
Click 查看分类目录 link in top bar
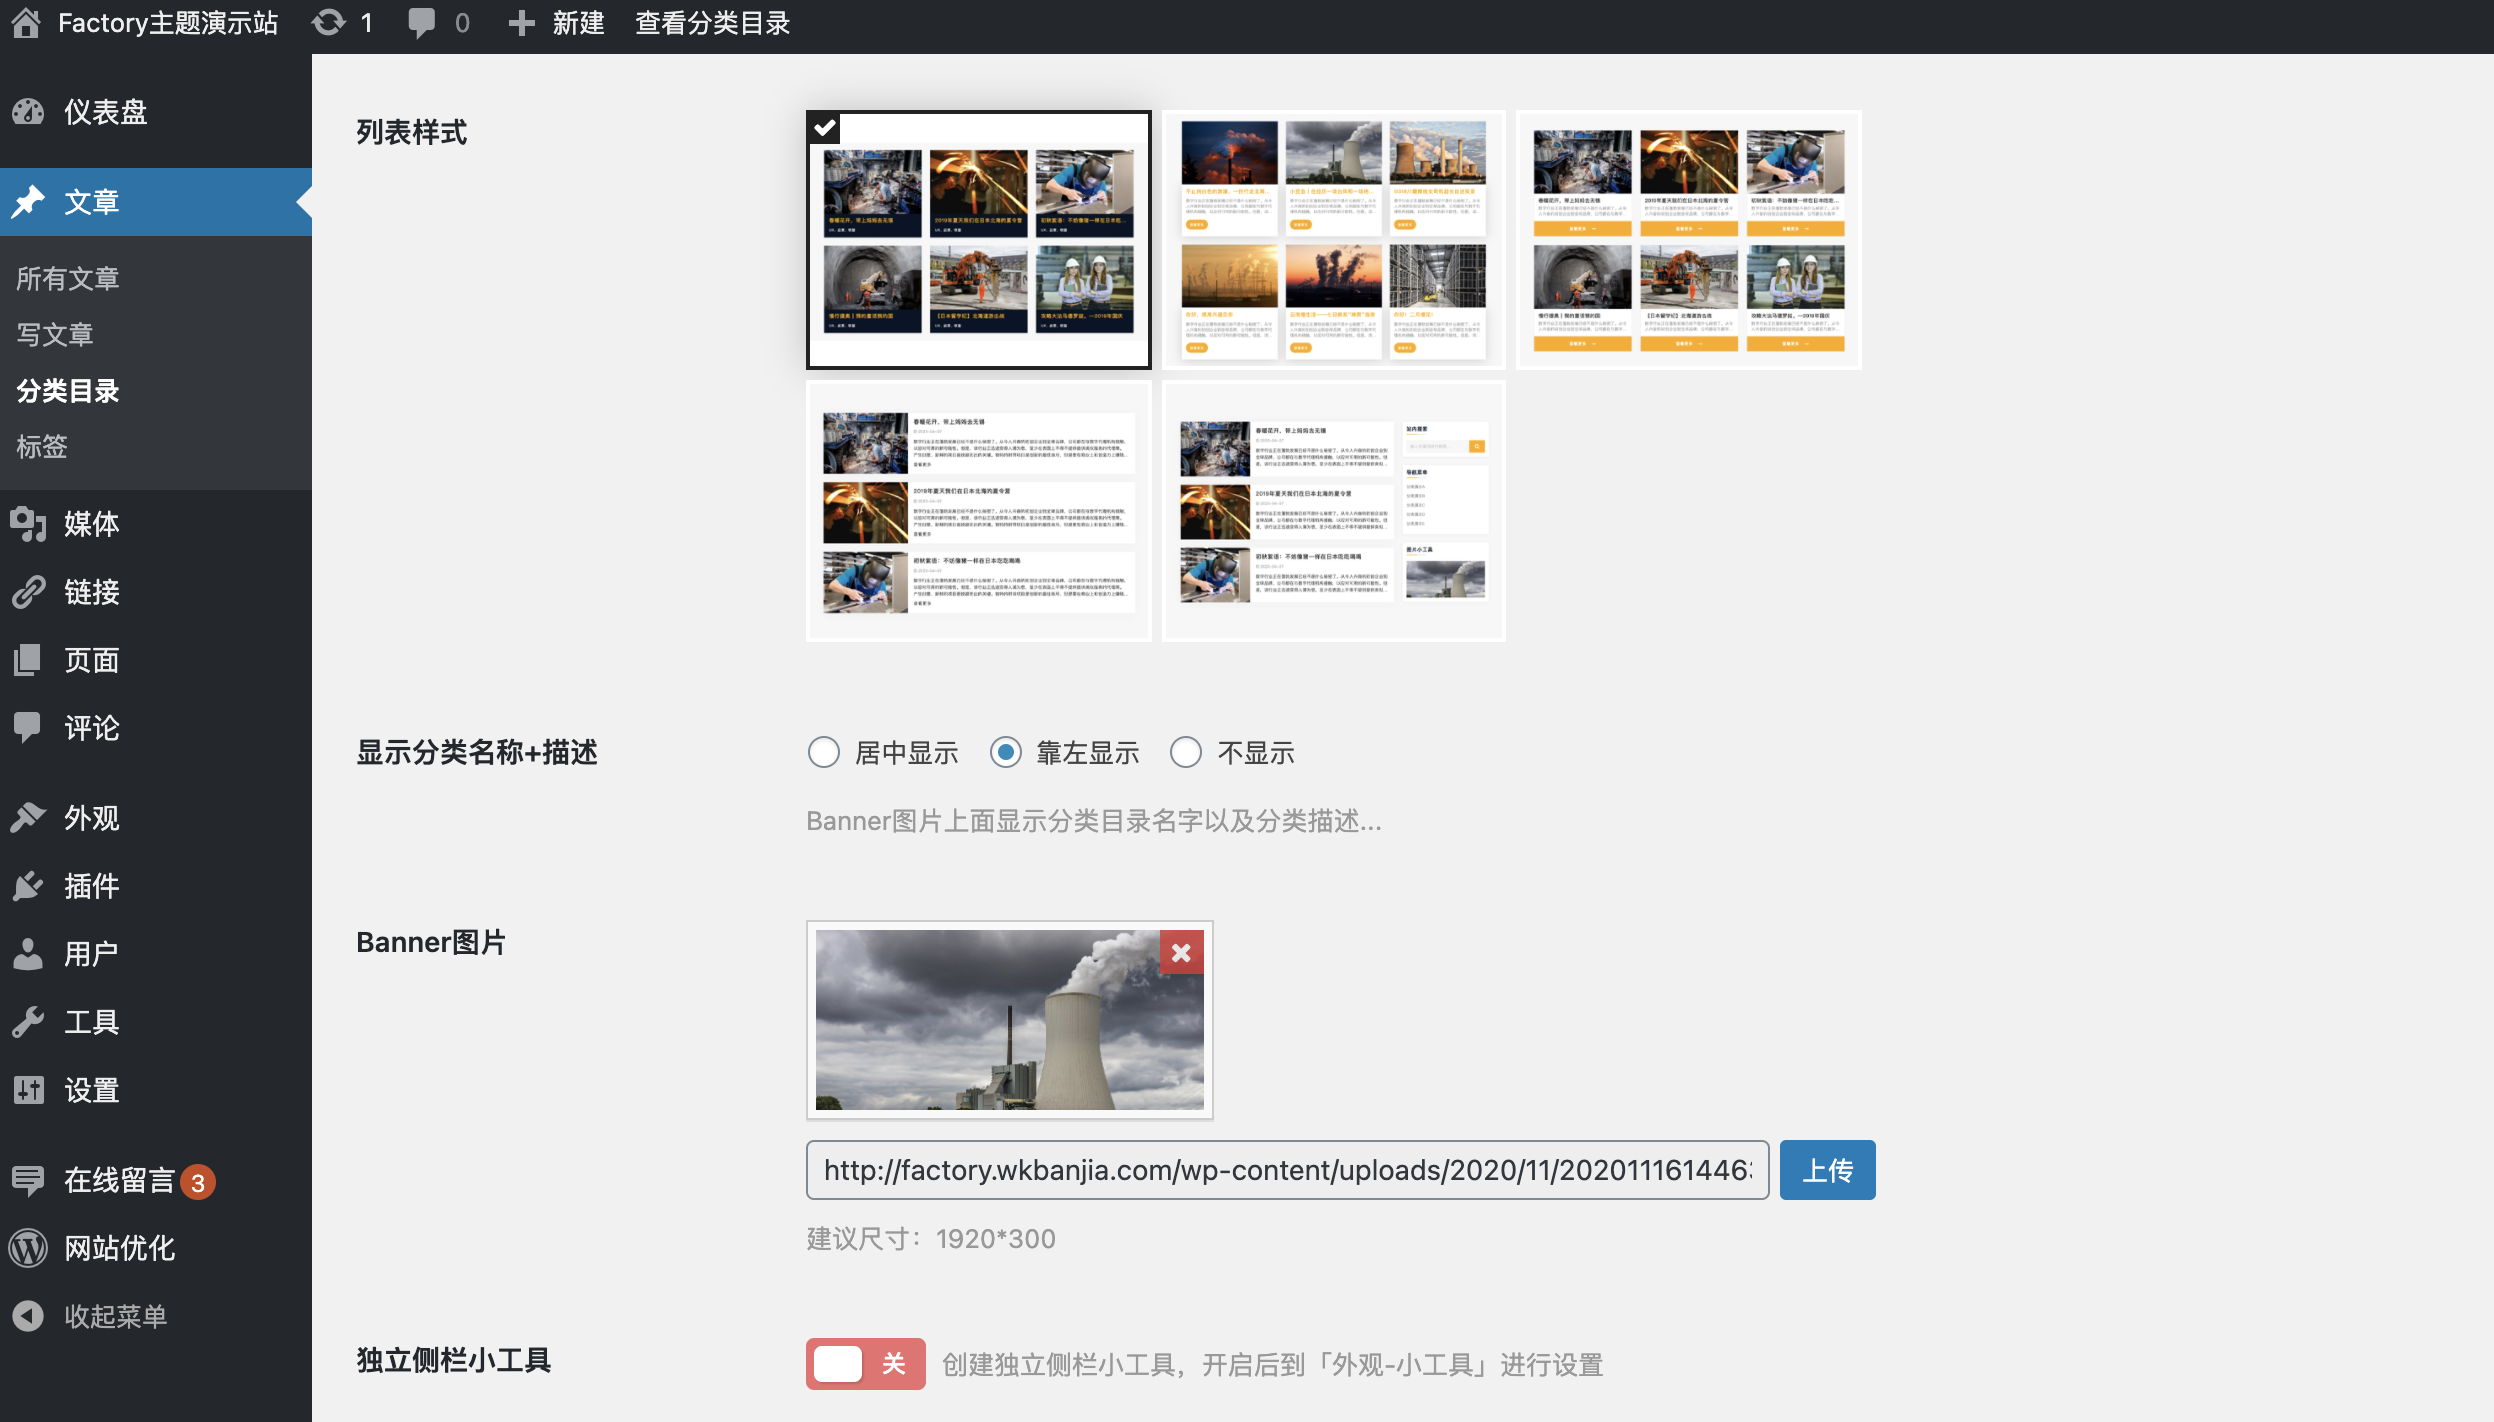click(713, 22)
